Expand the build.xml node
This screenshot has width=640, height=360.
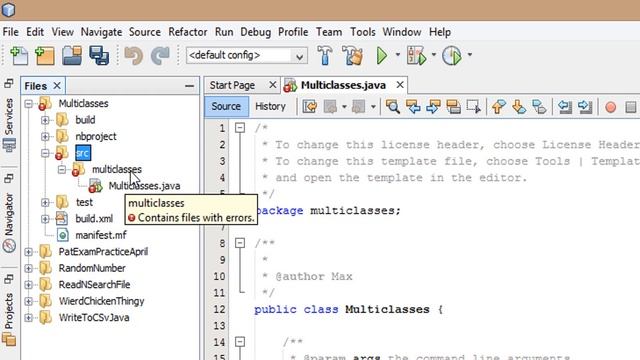coord(45,219)
